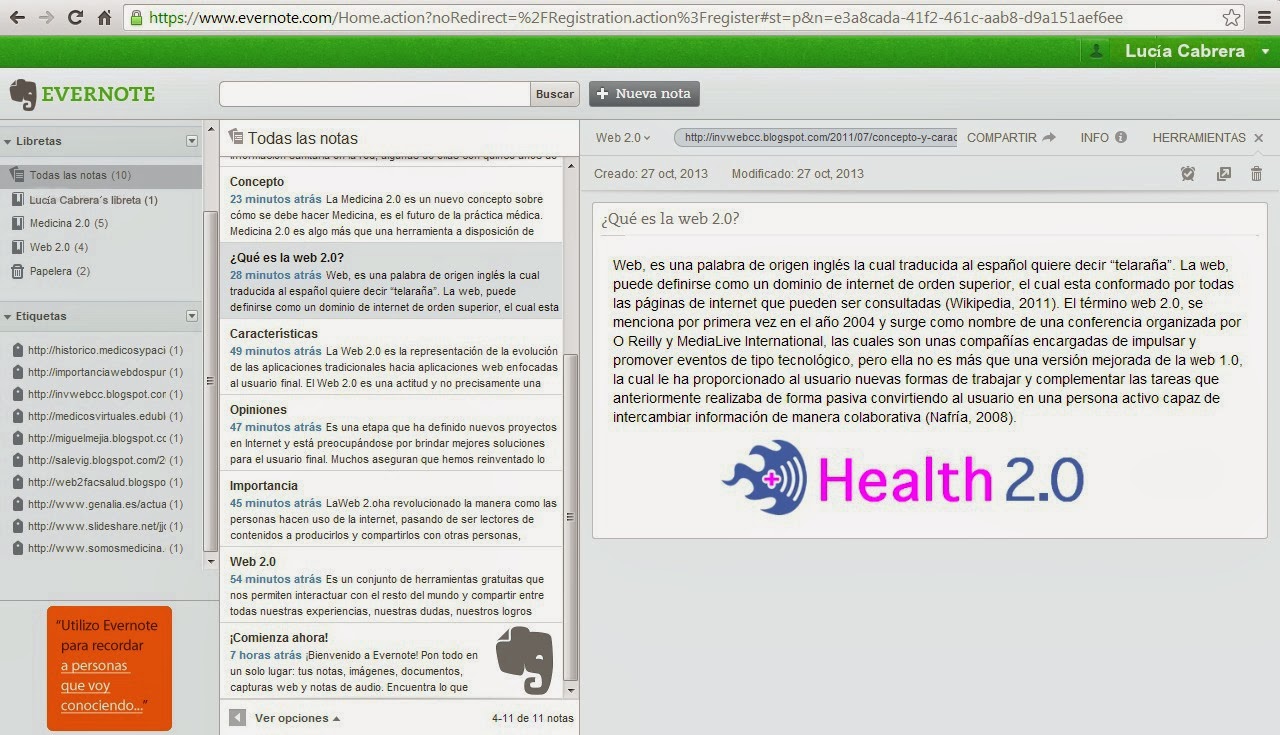Open the Web 2.0 note in list
The image size is (1280, 735).
click(391, 585)
